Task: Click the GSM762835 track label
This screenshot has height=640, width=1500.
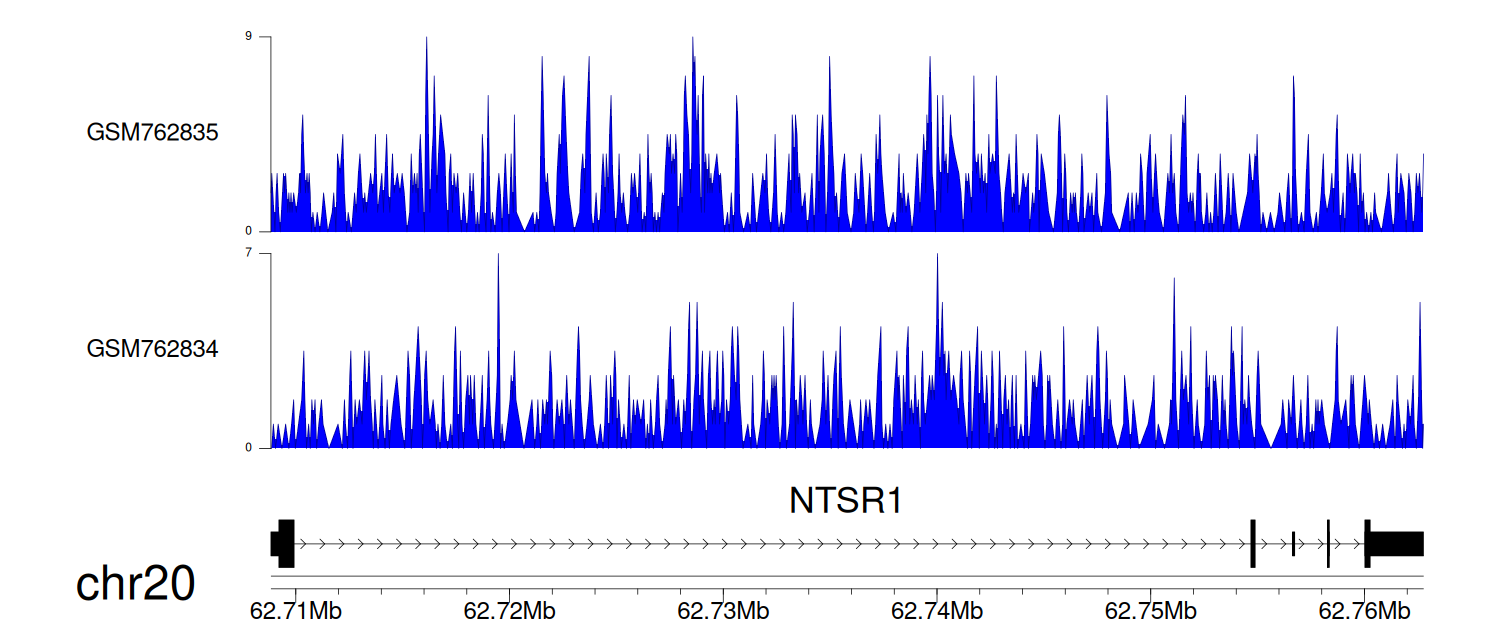Action: (152, 132)
